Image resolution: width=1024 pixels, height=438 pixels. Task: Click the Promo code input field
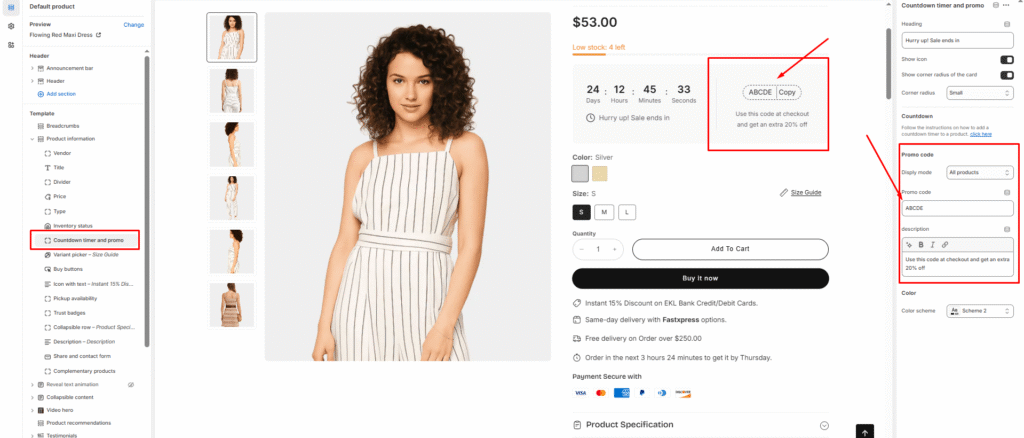pyautogui.click(x=957, y=208)
